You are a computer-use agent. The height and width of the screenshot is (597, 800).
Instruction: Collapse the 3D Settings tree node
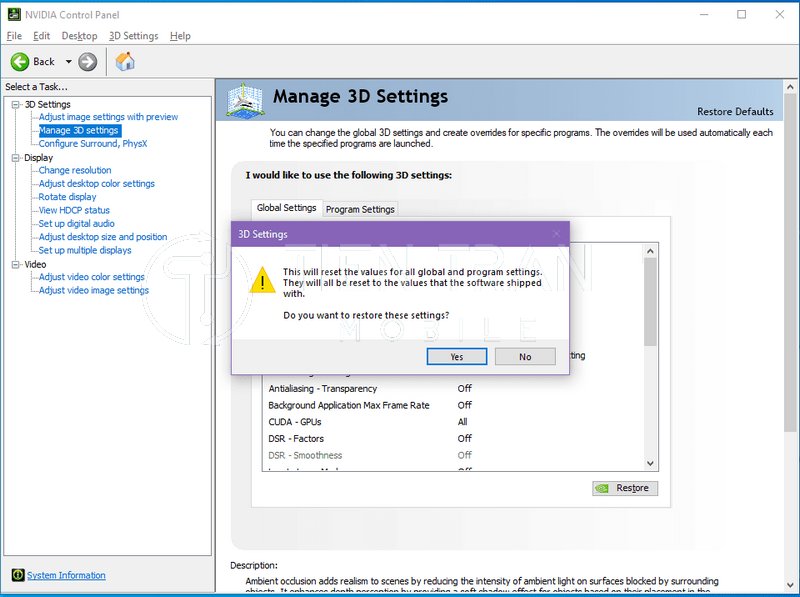(x=16, y=105)
